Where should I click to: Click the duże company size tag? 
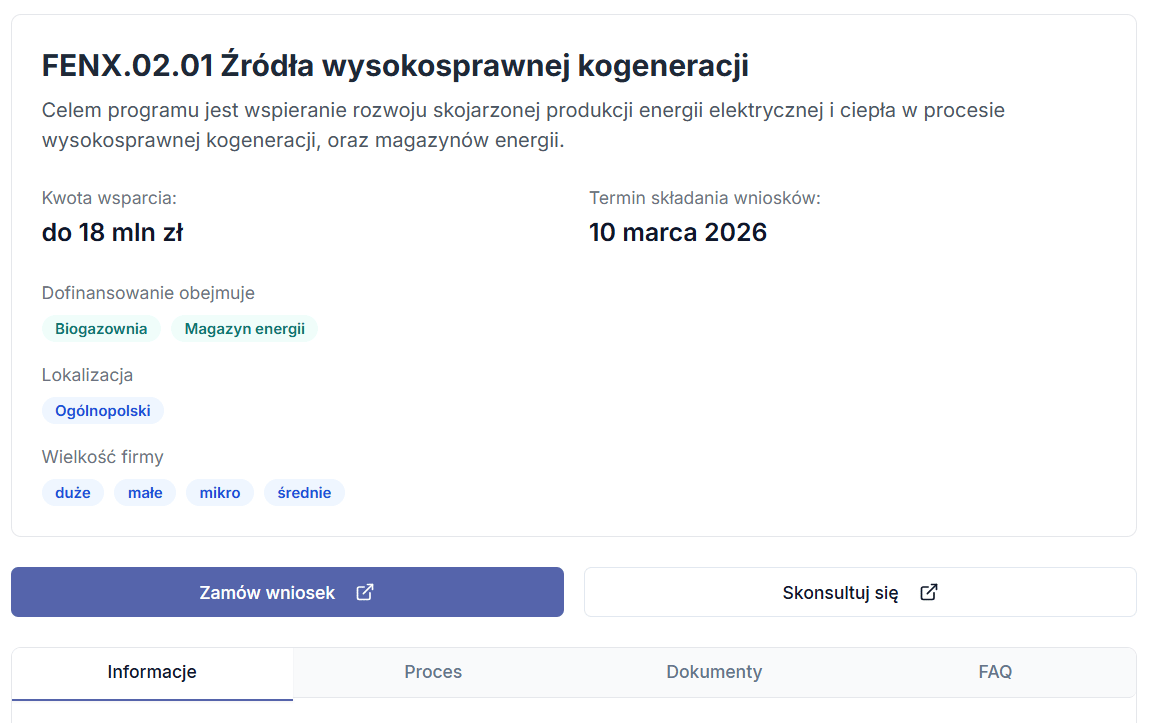coord(73,493)
